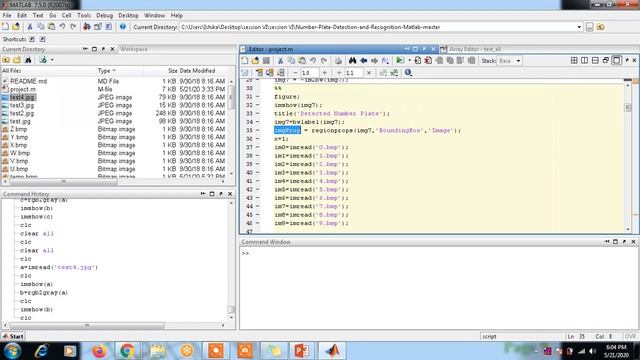Click MATLAB Start button

(13, 336)
